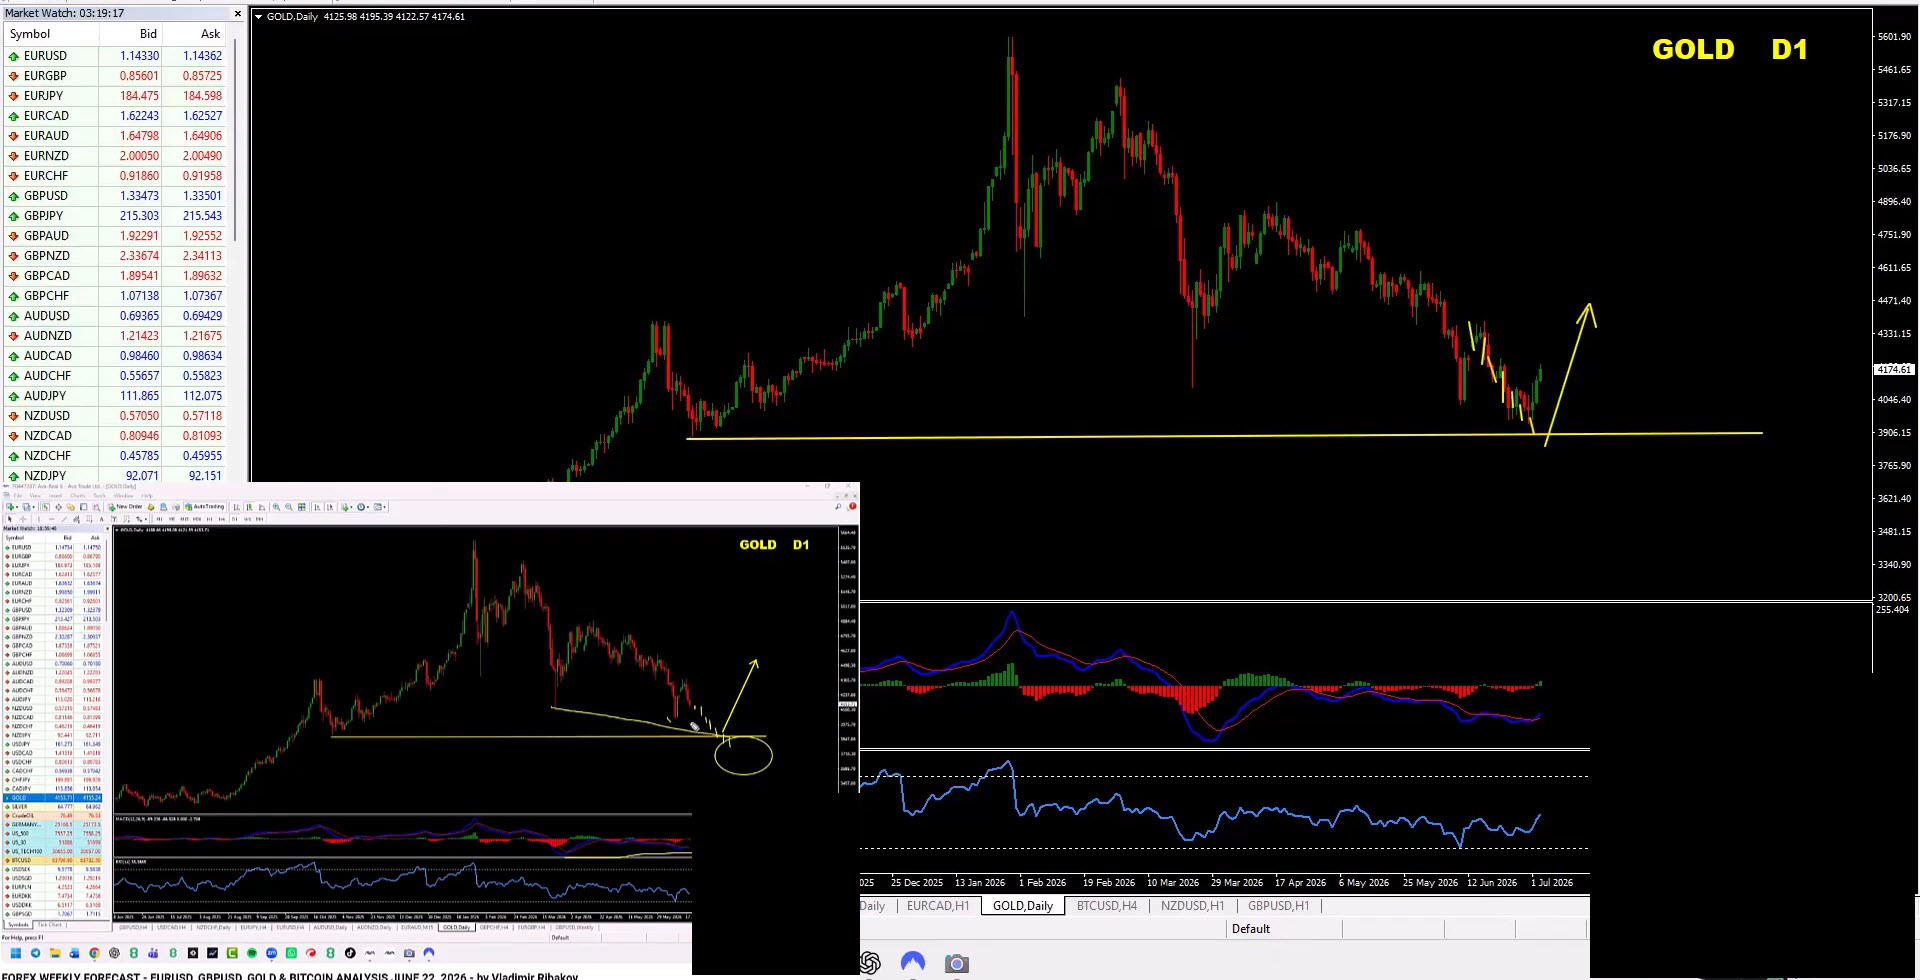Select NZDCAD row in Market Watch

click(115, 436)
